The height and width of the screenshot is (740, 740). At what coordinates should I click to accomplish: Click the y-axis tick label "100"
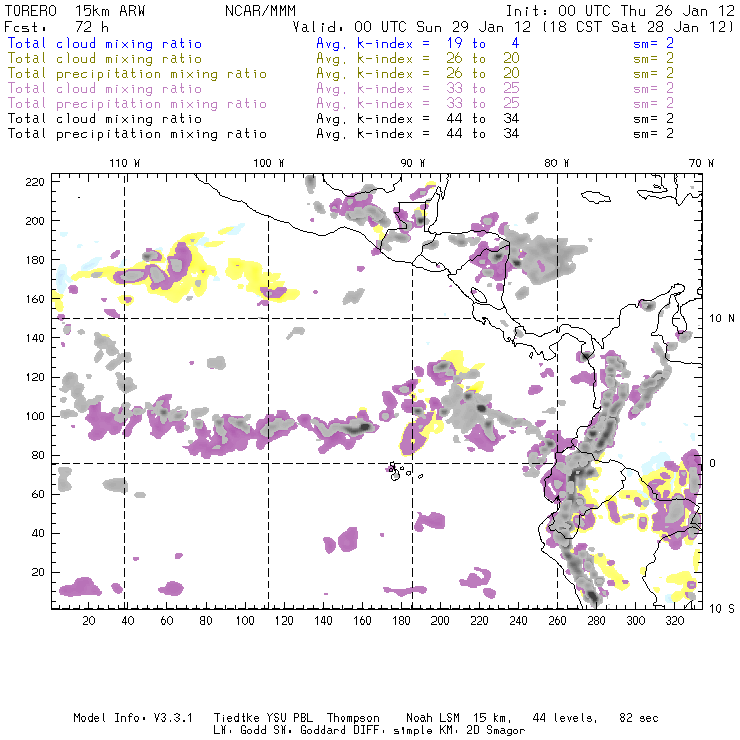coord(35,416)
